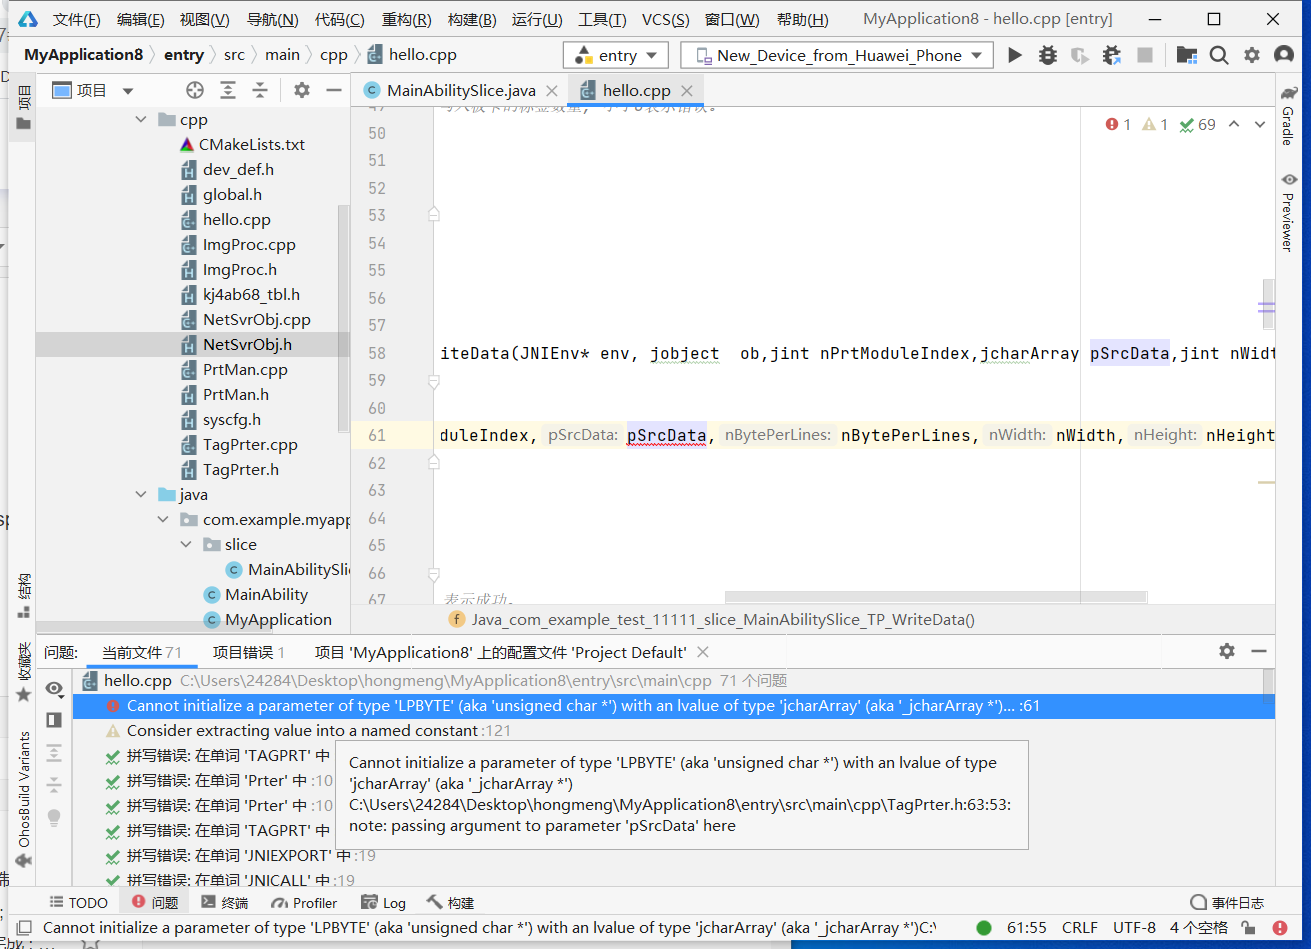Click the project tree vertical scrollbar

343,318
